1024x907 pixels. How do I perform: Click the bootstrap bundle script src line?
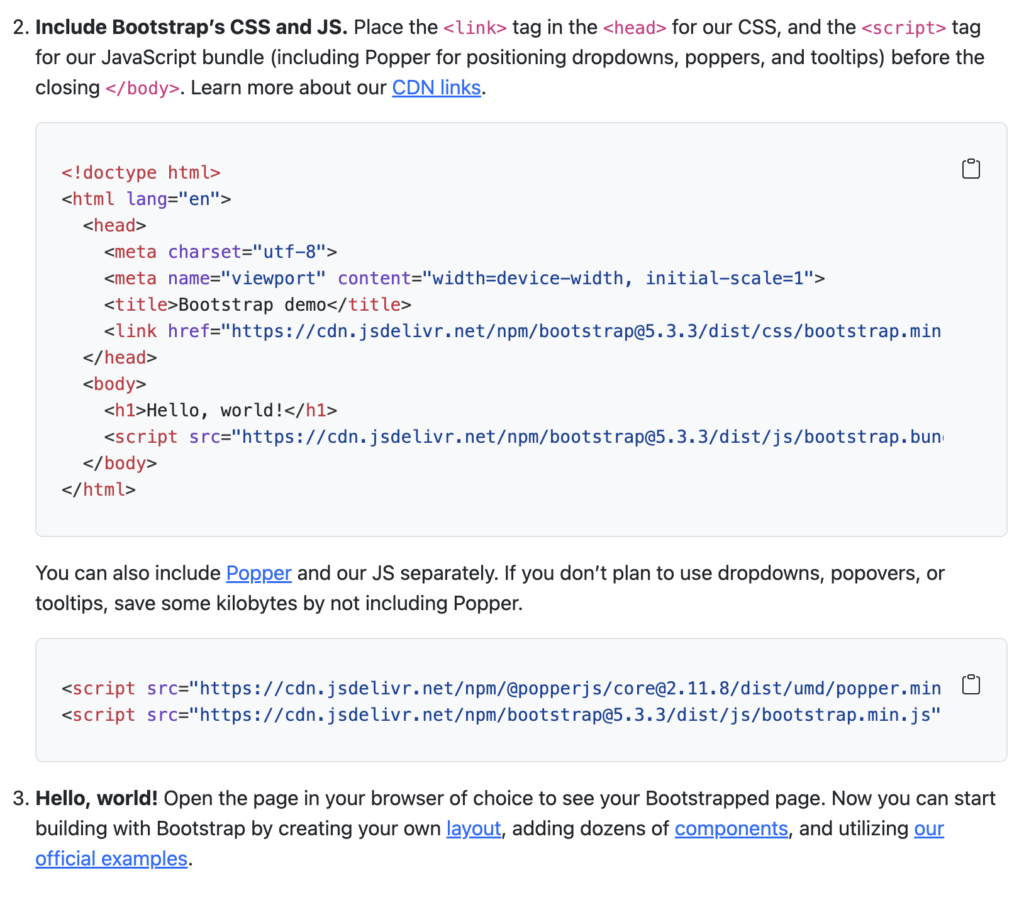coord(524,436)
